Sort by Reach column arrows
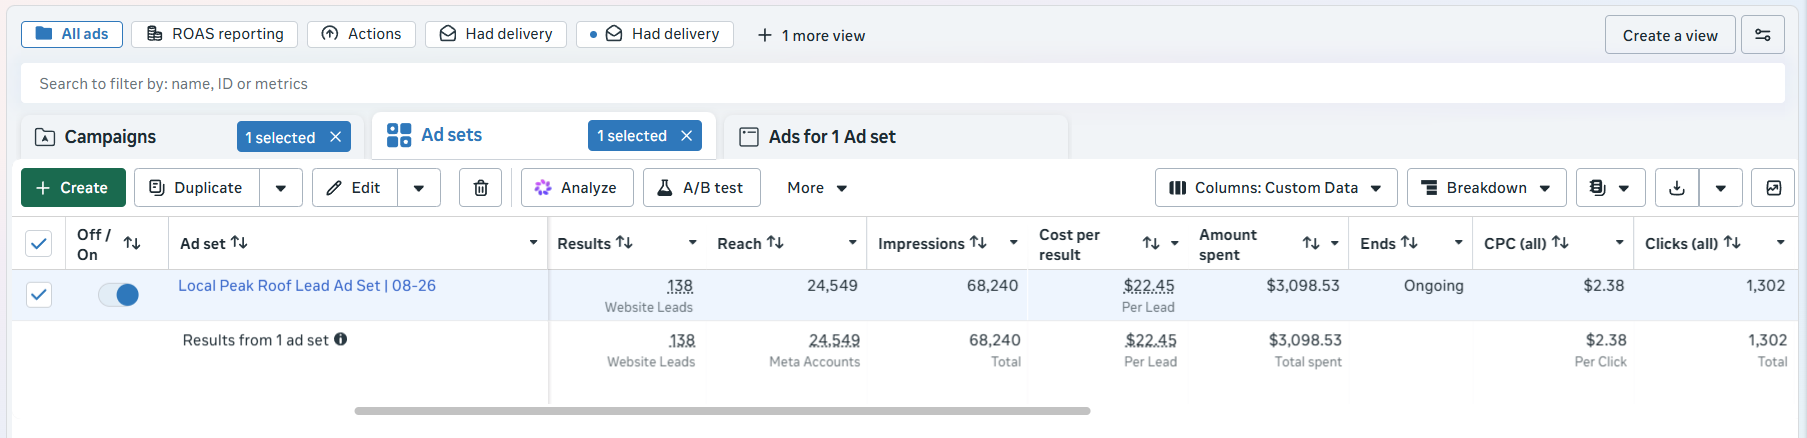1807x438 pixels. (775, 243)
